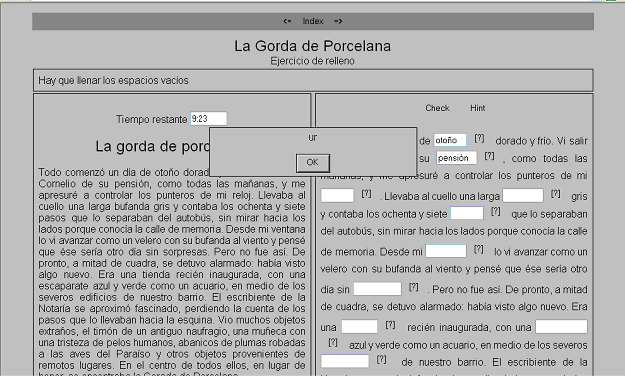Go to previous exercise with left arrow
This screenshot has height=377, width=625.
click(287, 21)
